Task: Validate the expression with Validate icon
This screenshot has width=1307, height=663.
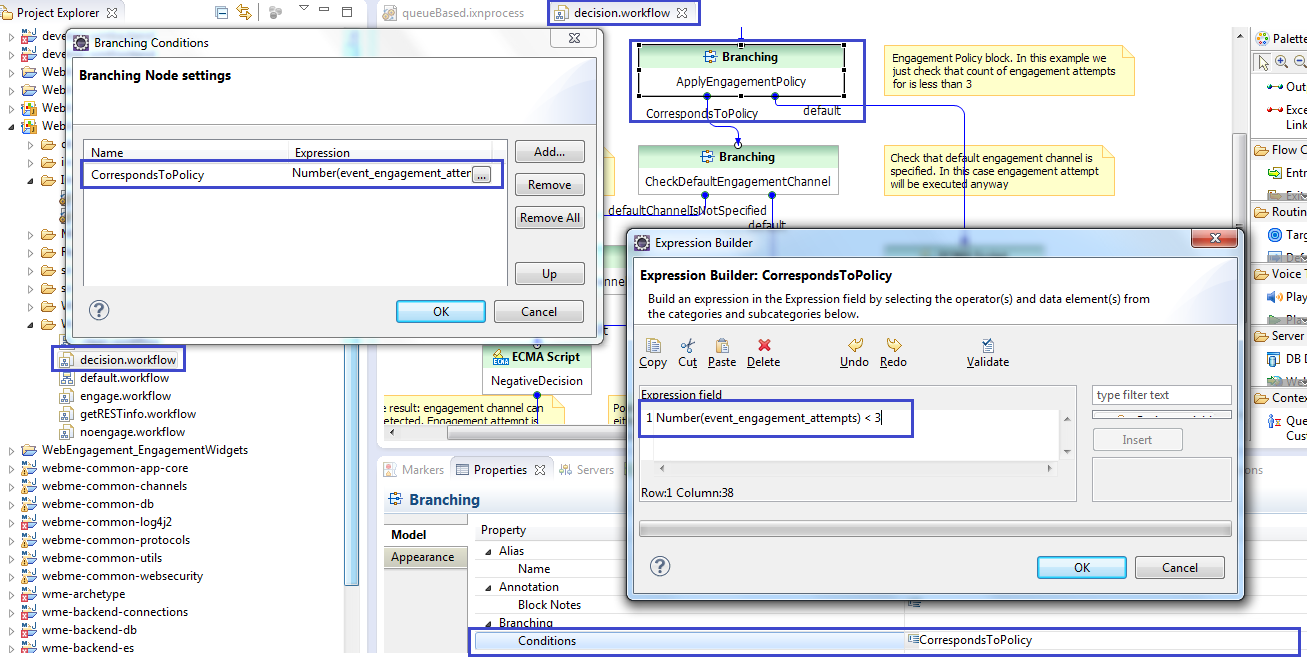Action: [x=987, y=346]
